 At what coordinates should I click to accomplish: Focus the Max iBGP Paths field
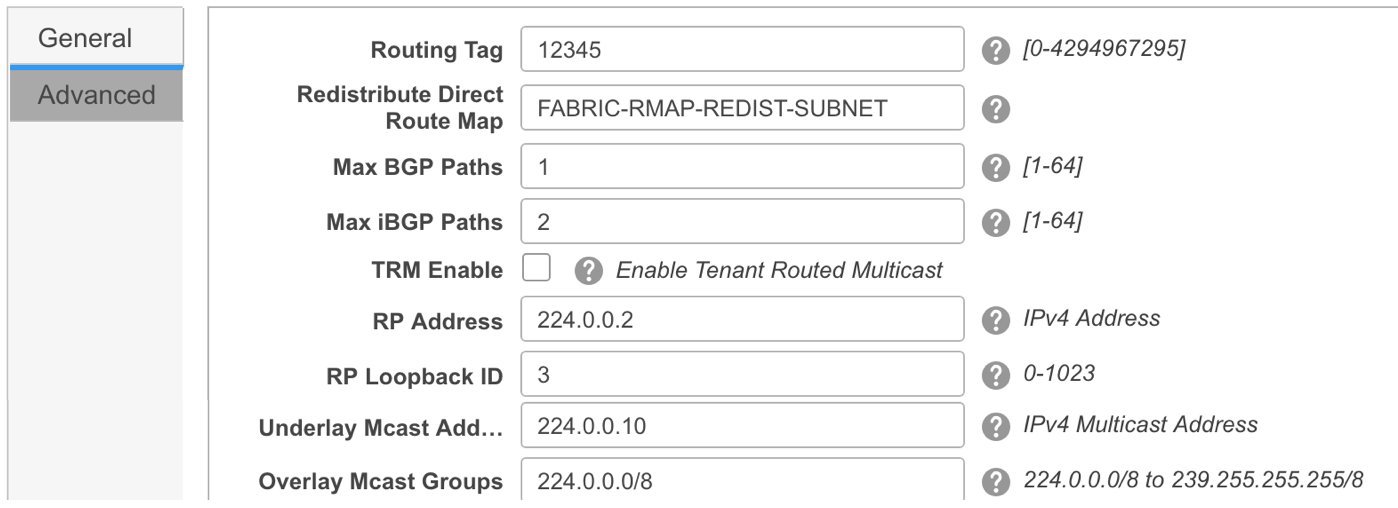tap(742, 221)
